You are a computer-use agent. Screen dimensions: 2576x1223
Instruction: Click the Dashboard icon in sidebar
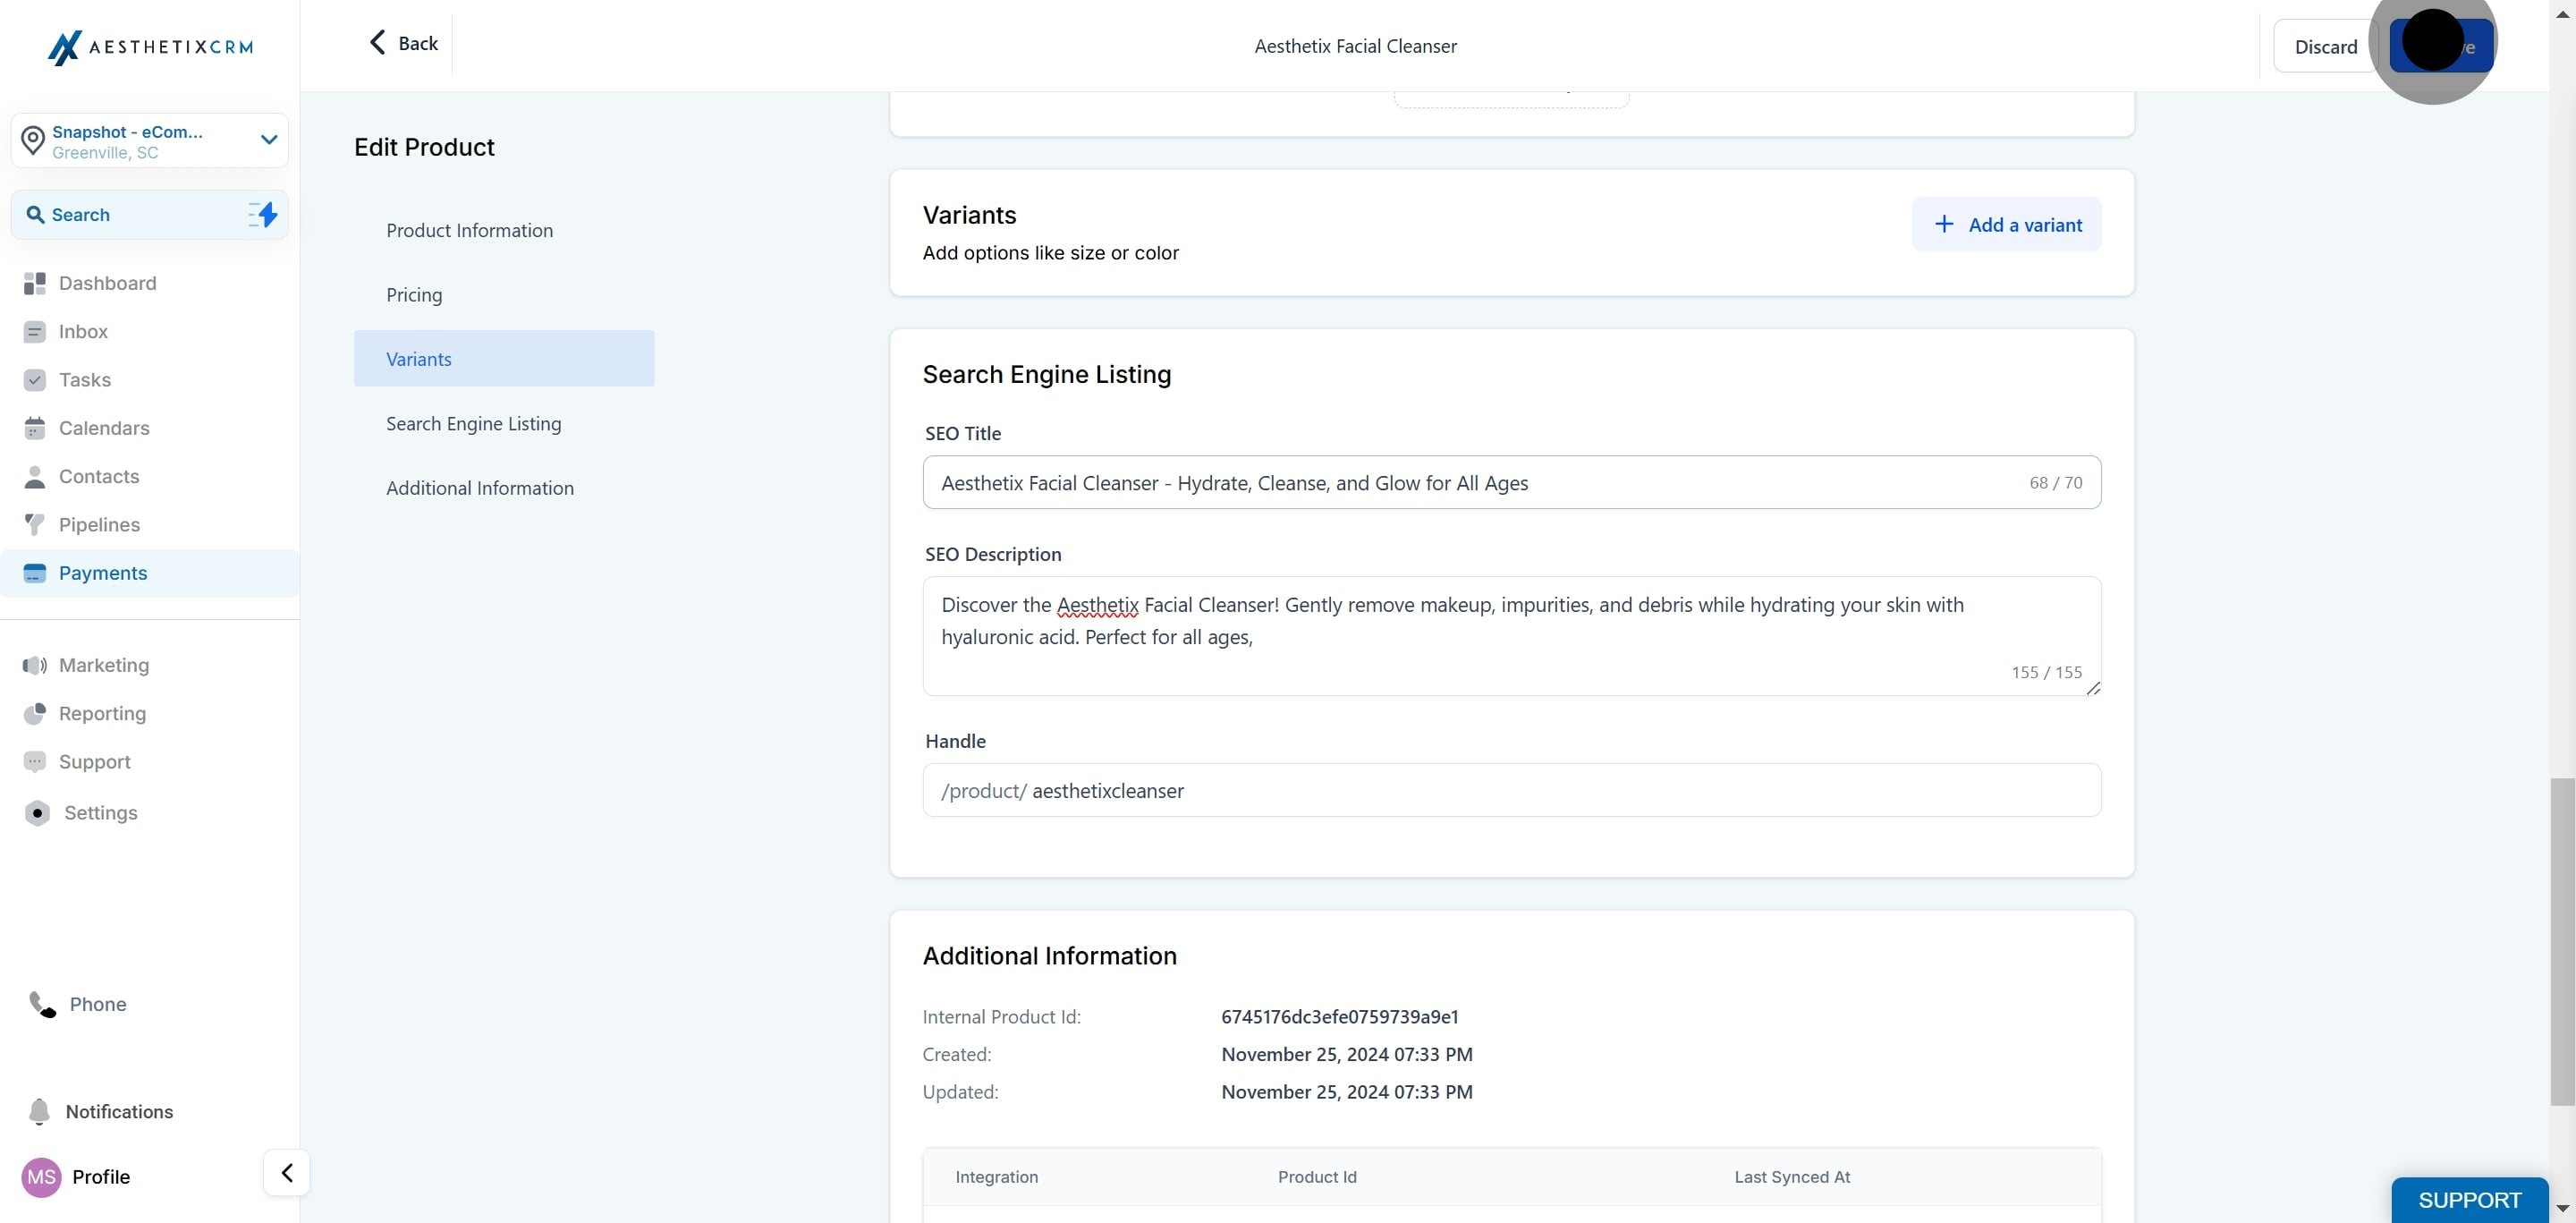tap(35, 284)
